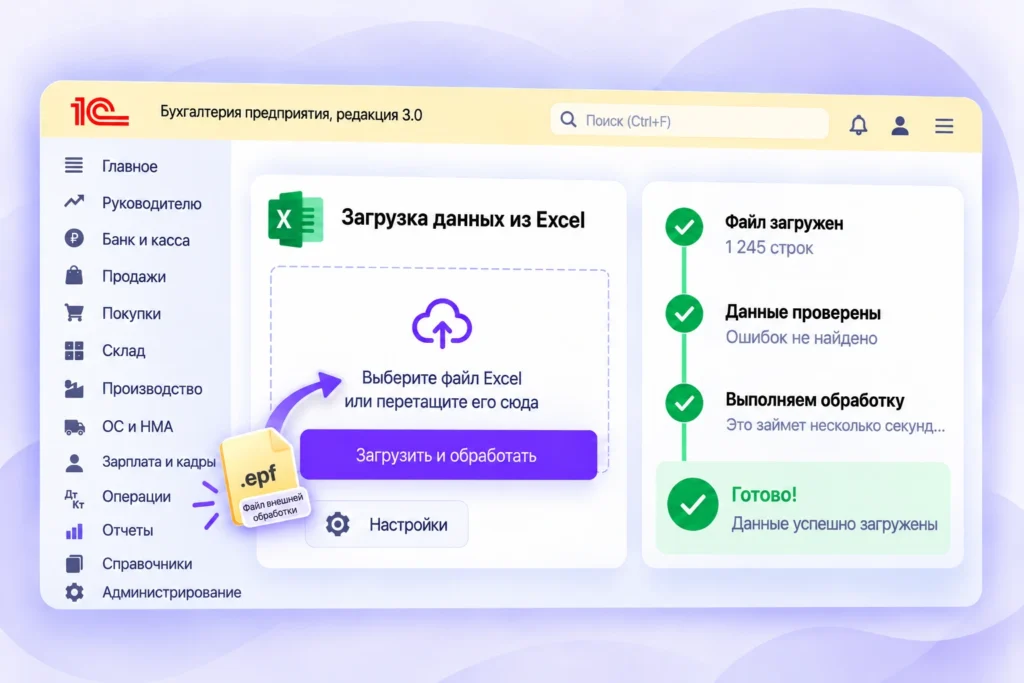
Task: Open the Покупки section
Action: pyautogui.click(x=131, y=313)
